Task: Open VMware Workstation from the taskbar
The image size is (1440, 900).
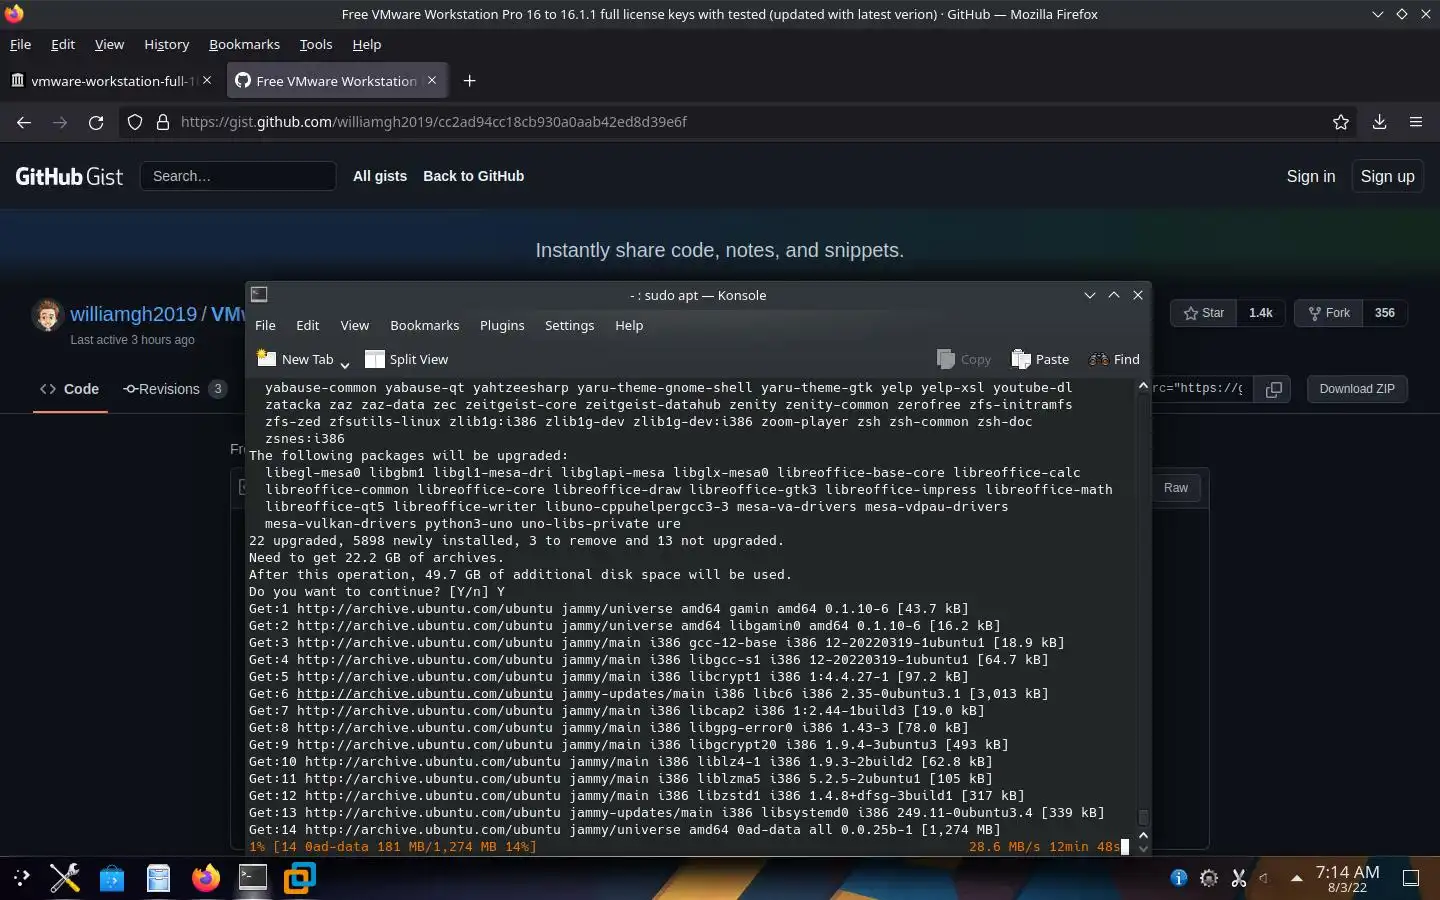Action: pos(299,878)
